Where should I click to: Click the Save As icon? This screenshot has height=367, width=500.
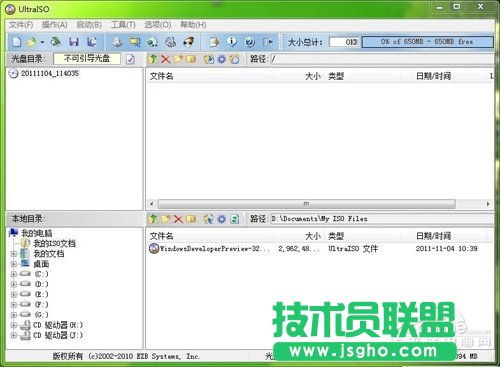(x=92, y=42)
